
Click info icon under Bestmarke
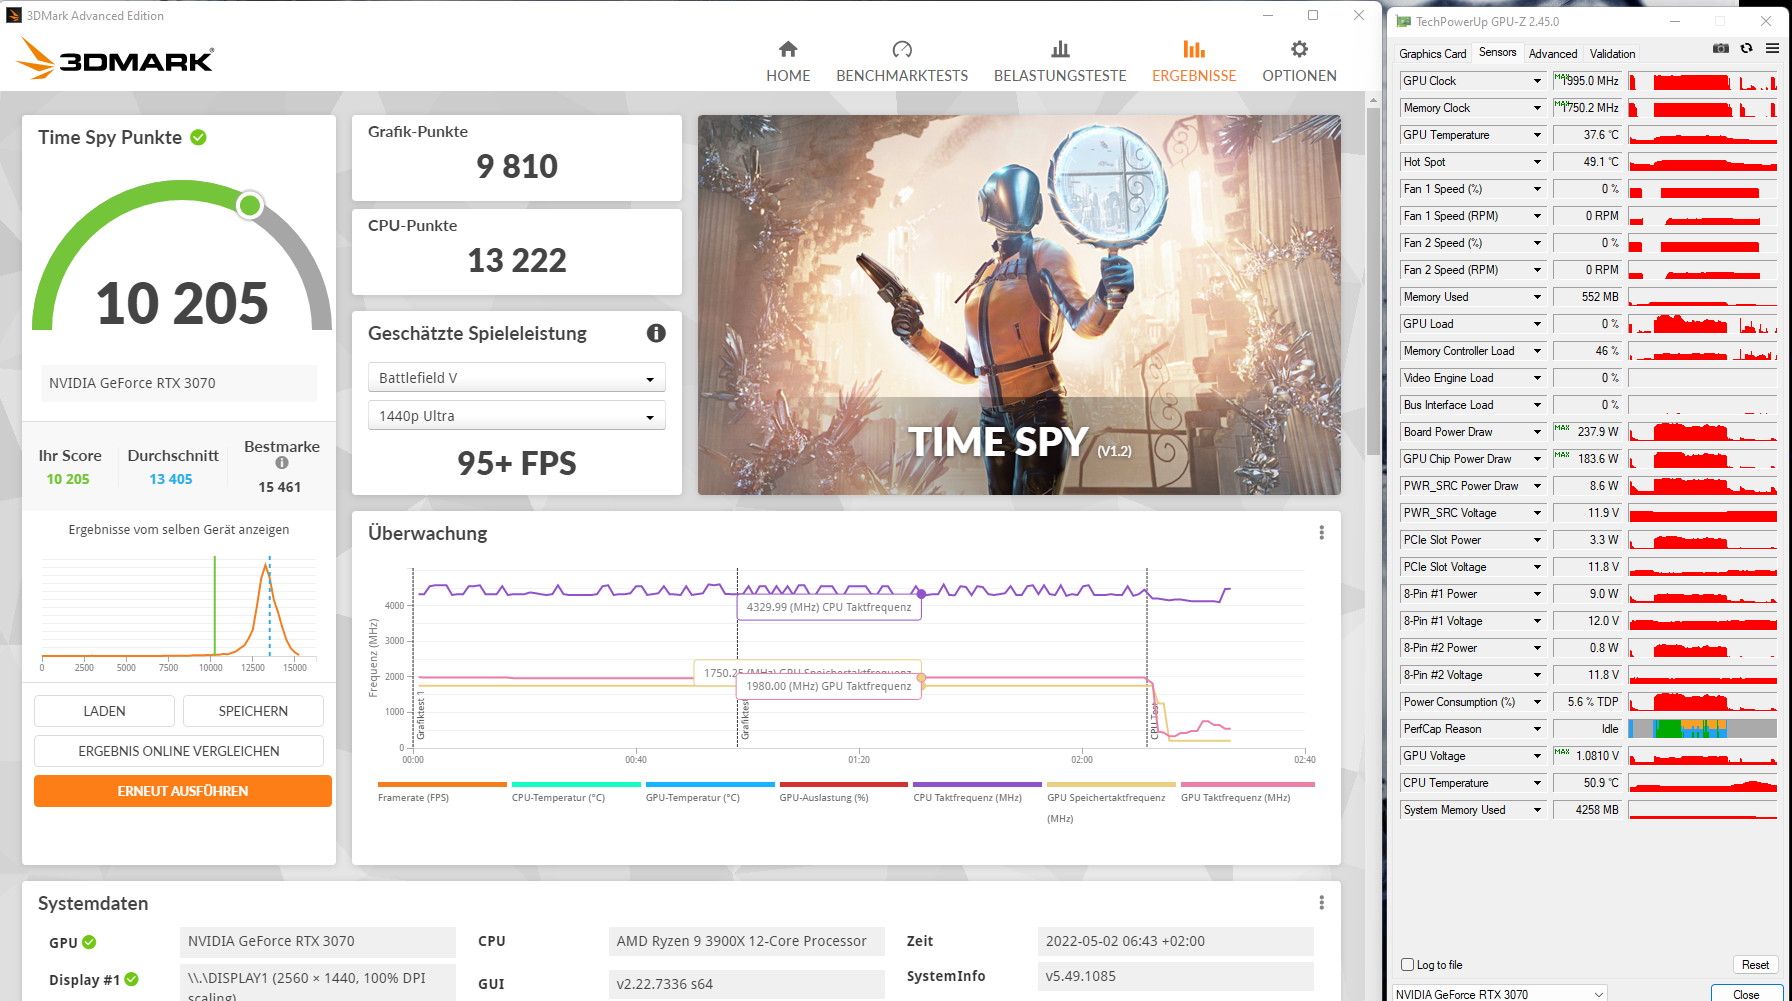pyautogui.click(x=282, y=463)
